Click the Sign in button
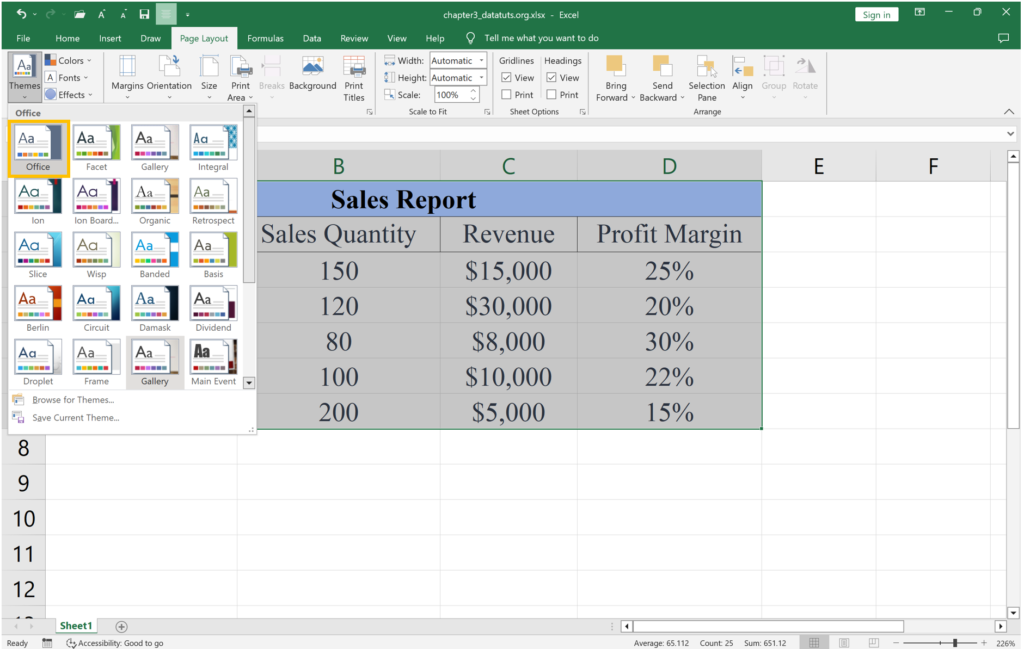This screenshot has width=1024, height=649. point(876,15)
